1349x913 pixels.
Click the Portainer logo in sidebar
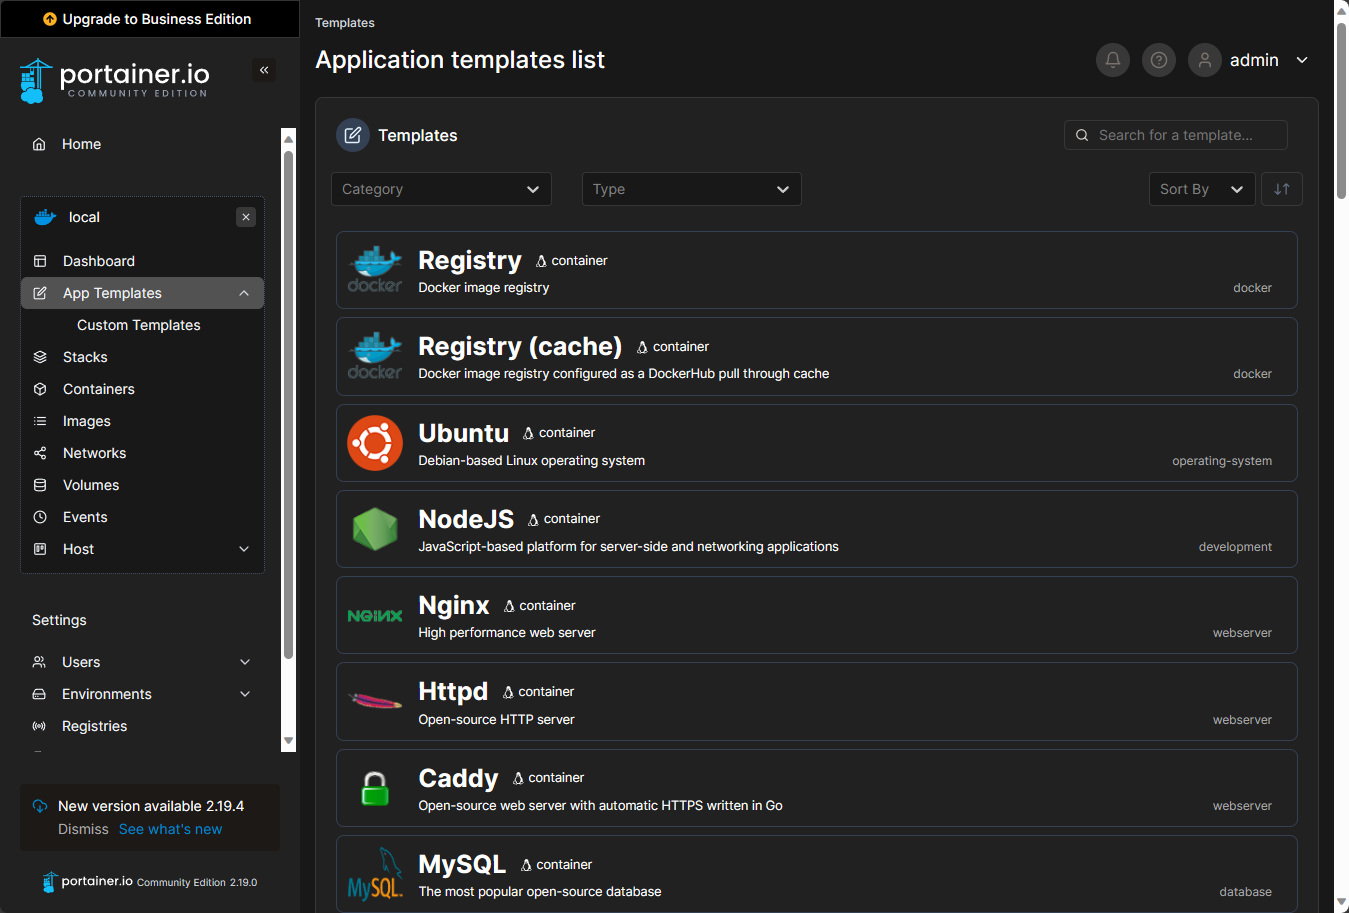click(x=114, y=80)
